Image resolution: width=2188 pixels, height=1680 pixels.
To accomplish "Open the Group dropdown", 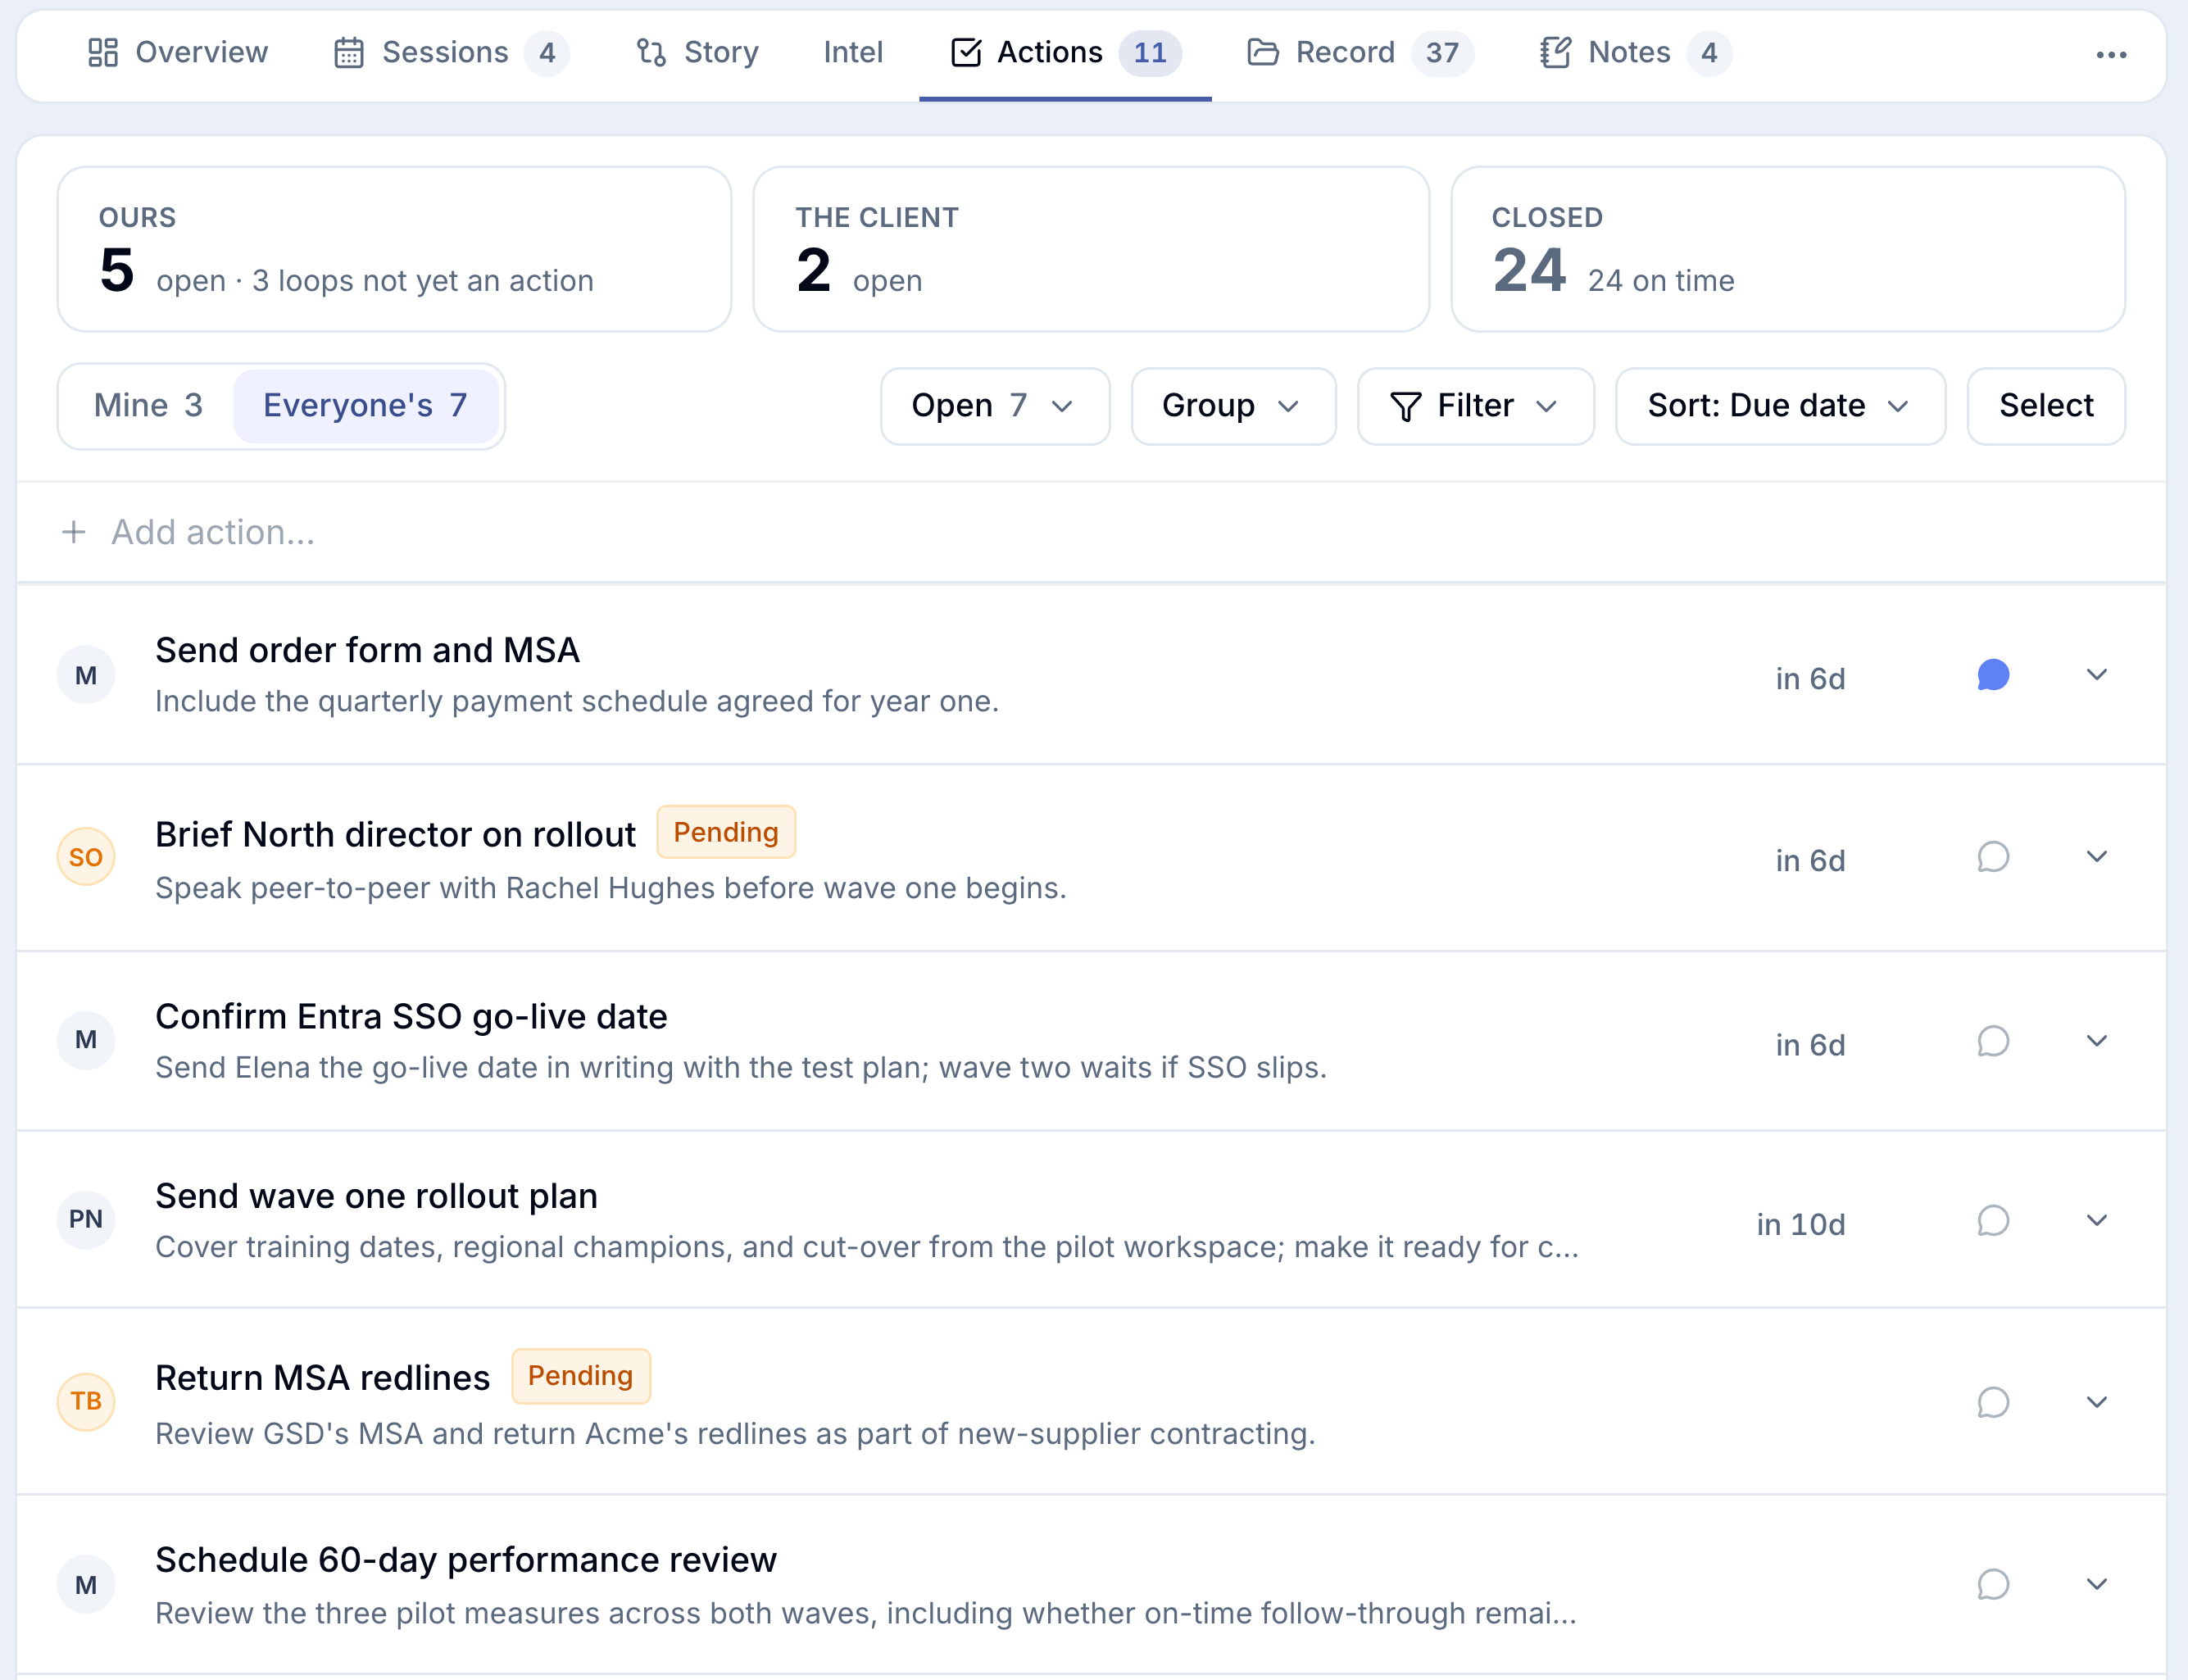I will 1233,406.
